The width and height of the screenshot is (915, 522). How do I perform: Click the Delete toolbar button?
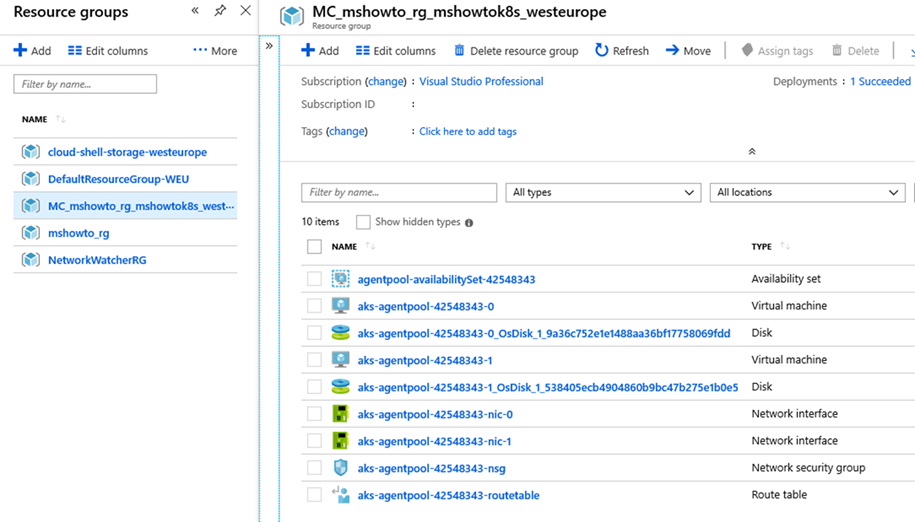coord(855,51)
